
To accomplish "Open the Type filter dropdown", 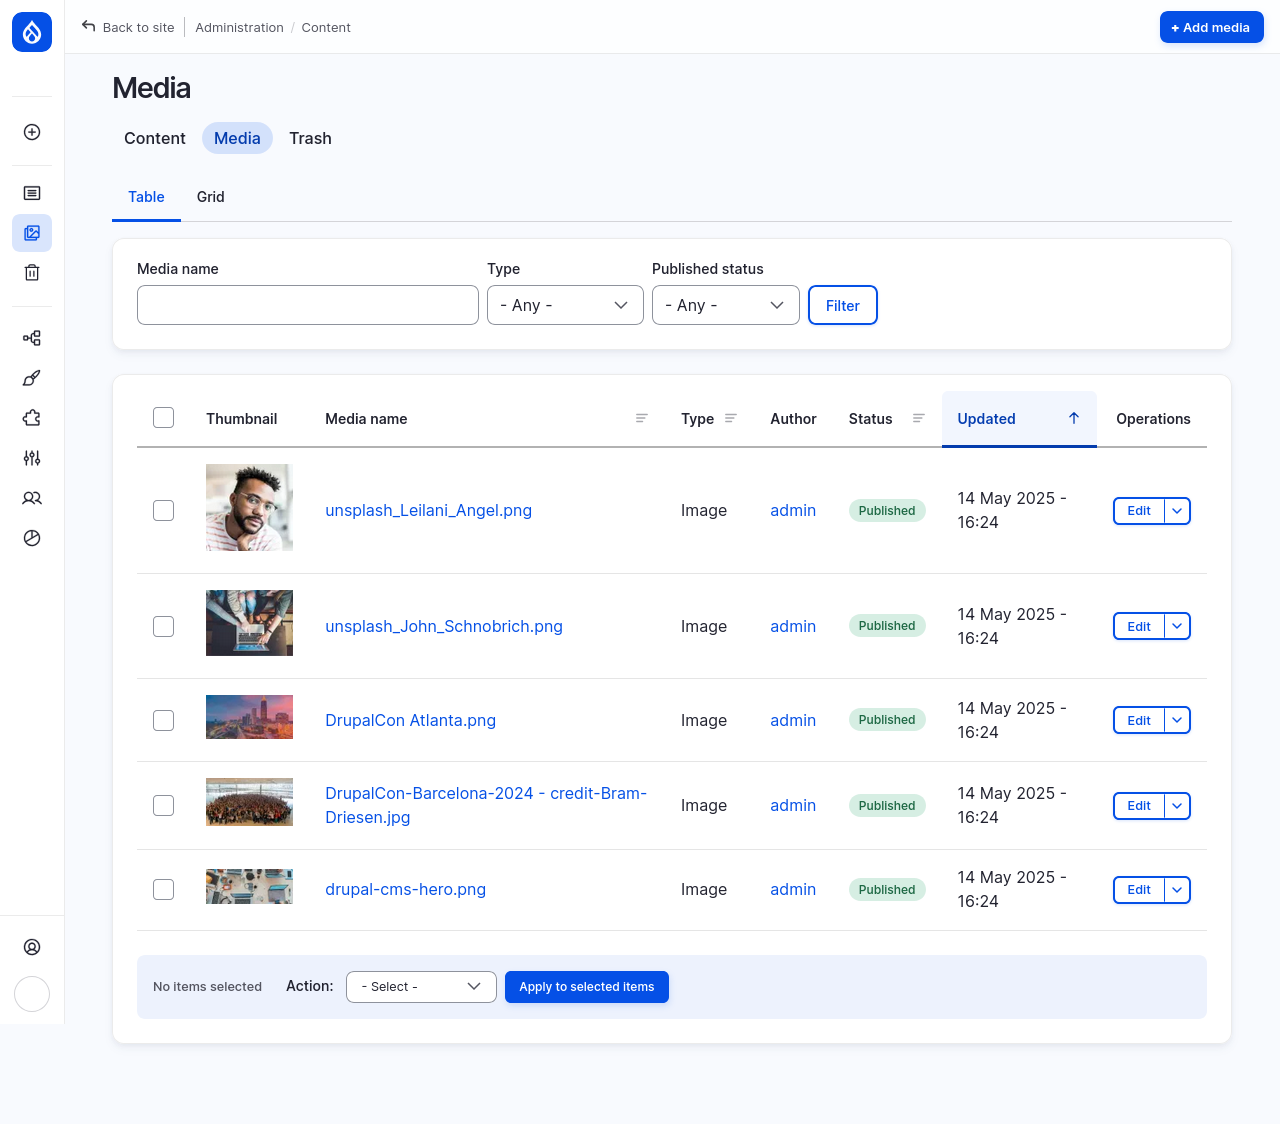I will (x=565, y=305).
